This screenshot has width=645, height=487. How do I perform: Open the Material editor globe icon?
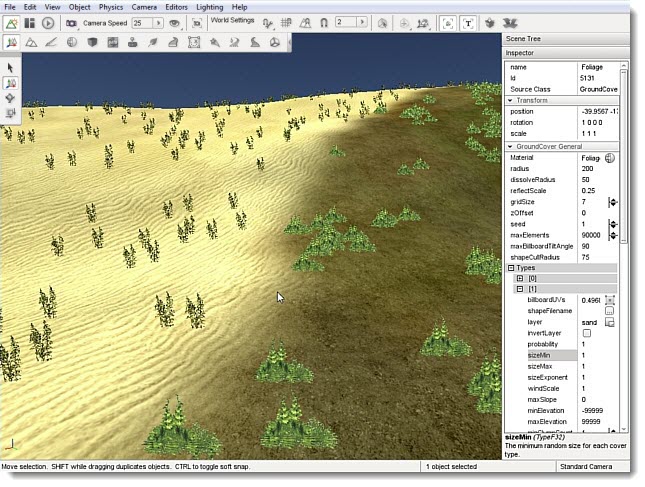coord(610,158)
